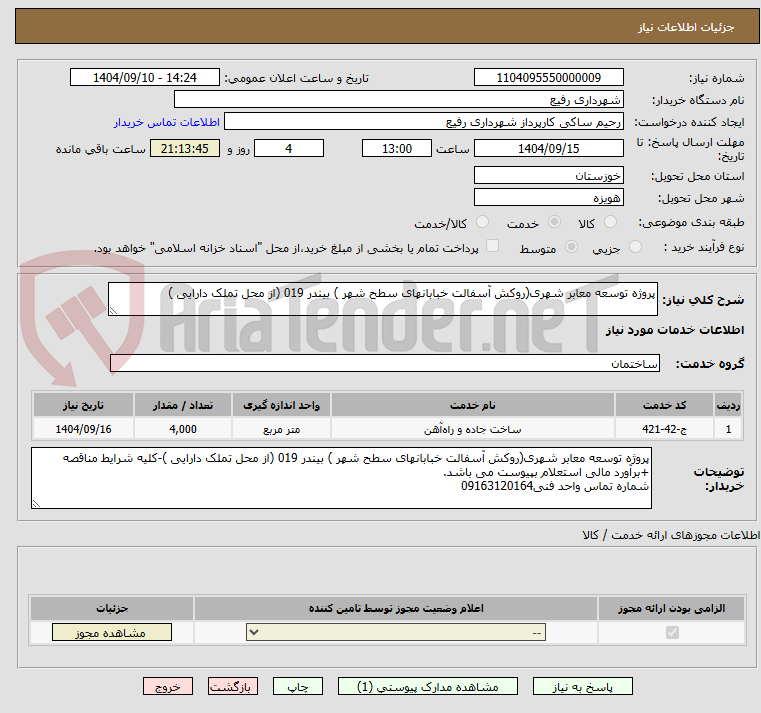The image size is (761, 713).
Task: Click the شرح کلی نیاز text area
Action: [383, 299]
